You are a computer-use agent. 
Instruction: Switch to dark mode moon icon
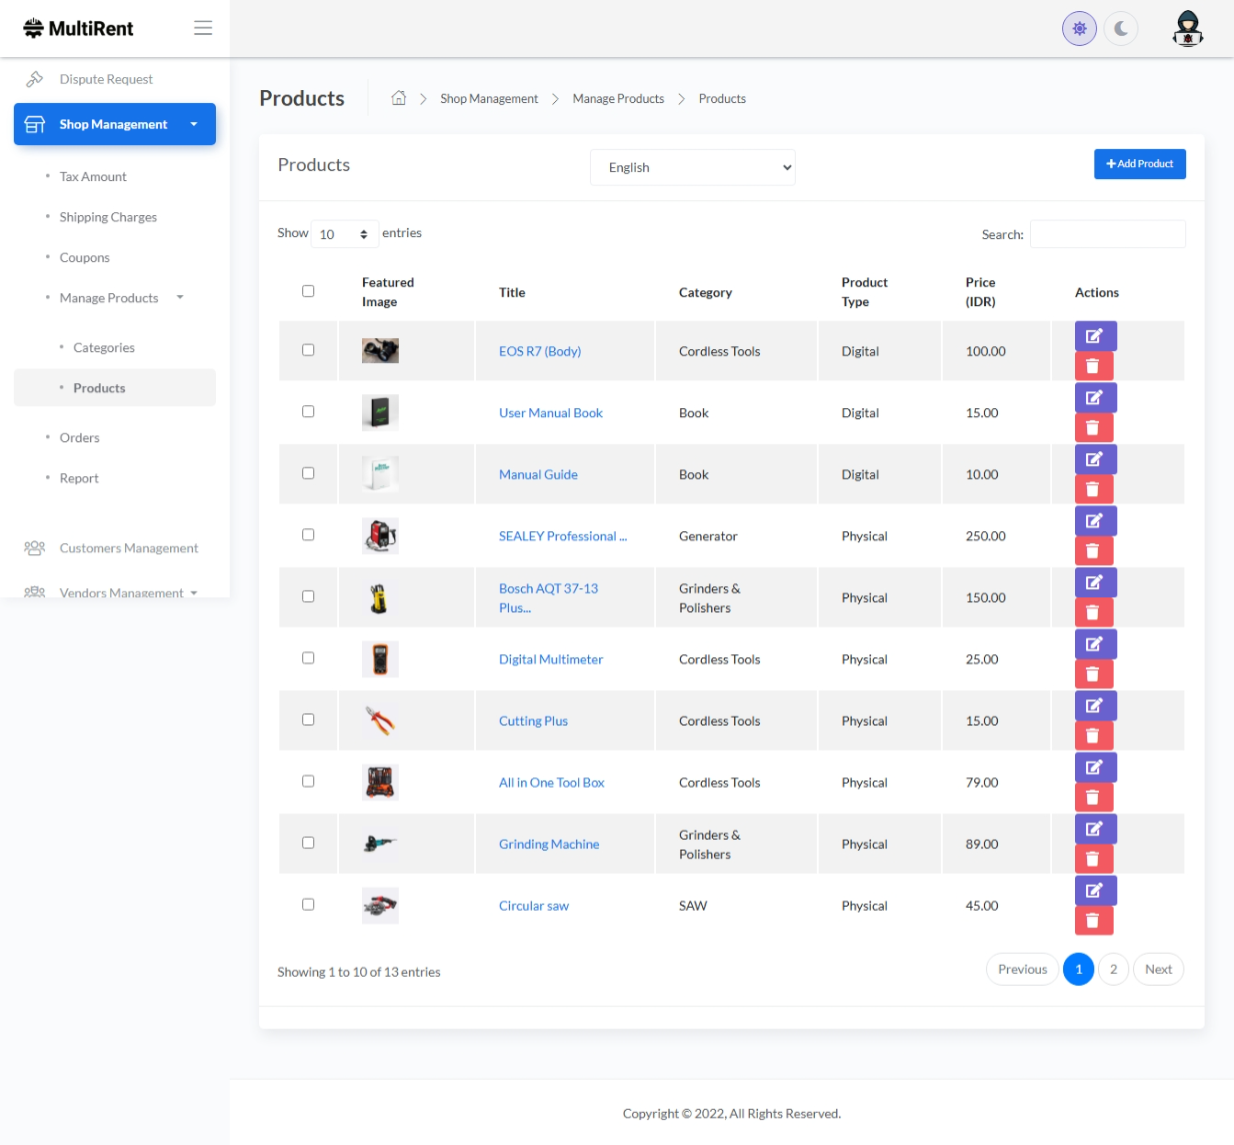tap(1121, 29)
